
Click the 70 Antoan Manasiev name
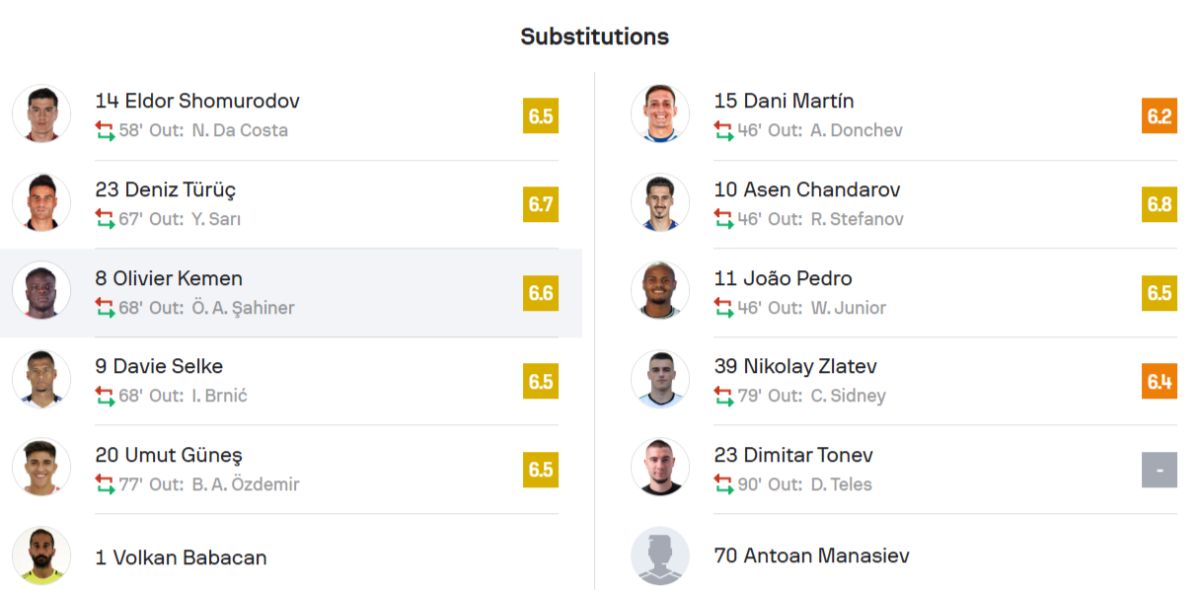point(812,556)
